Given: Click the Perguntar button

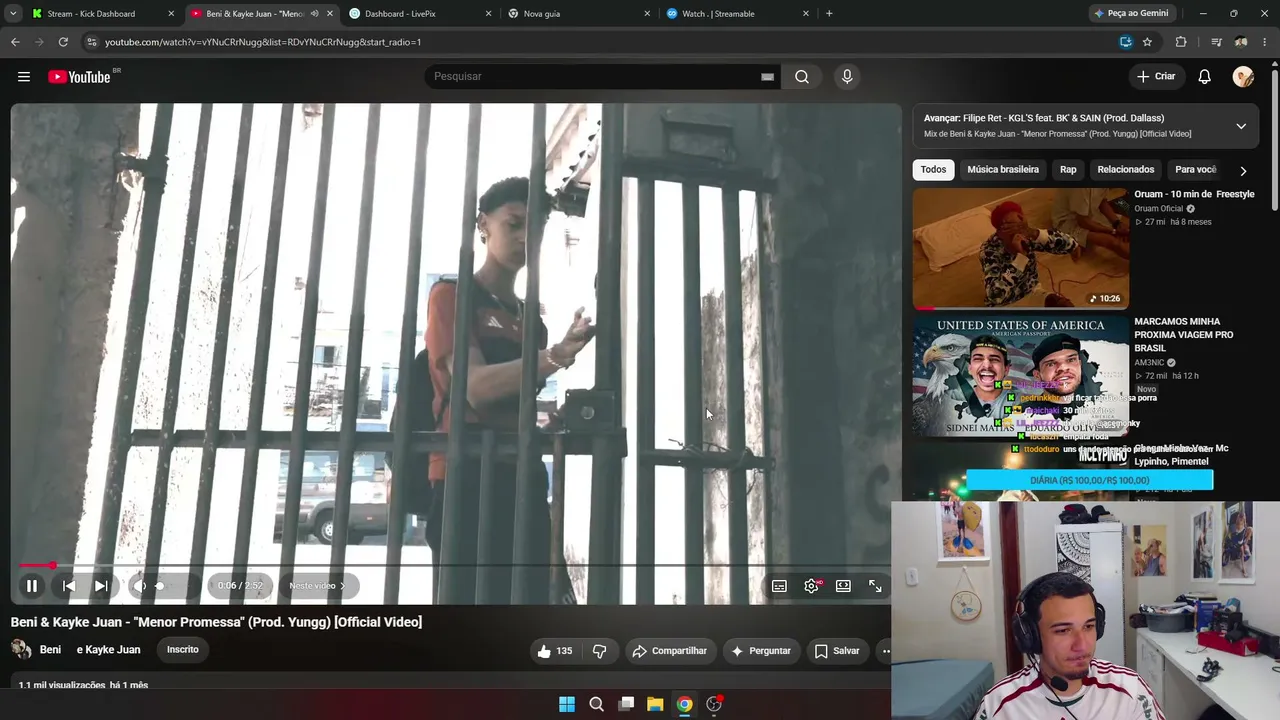Looking at the screenshot, I should 761,651.
